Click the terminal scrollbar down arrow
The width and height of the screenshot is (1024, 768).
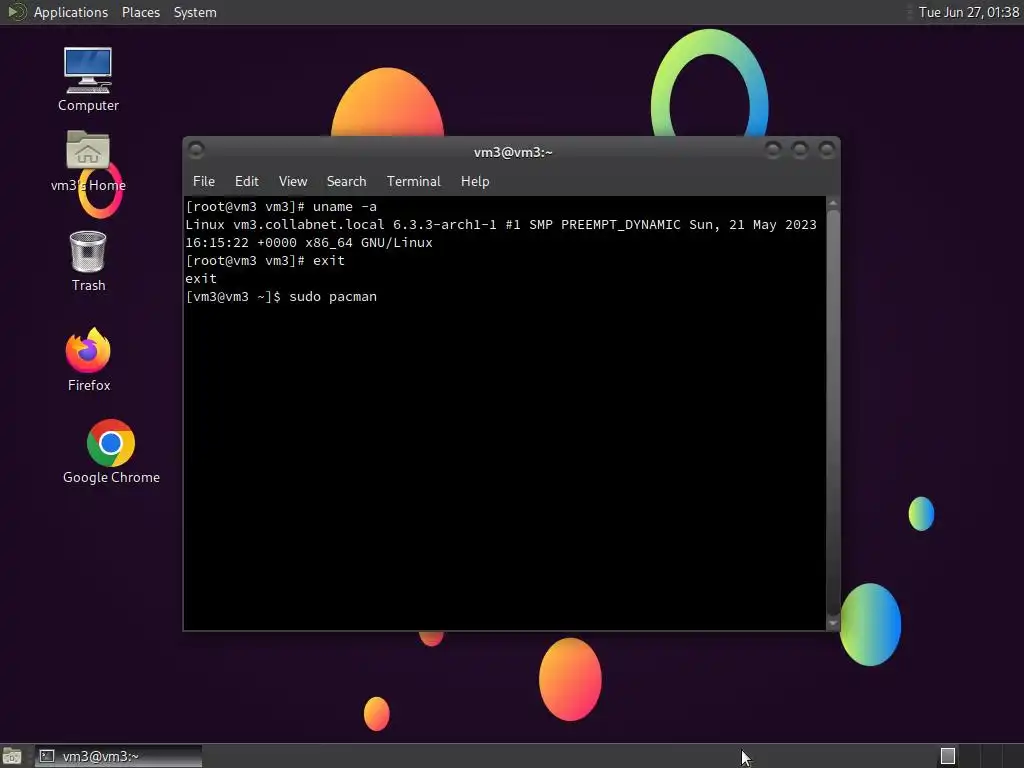tap(833, 623)
